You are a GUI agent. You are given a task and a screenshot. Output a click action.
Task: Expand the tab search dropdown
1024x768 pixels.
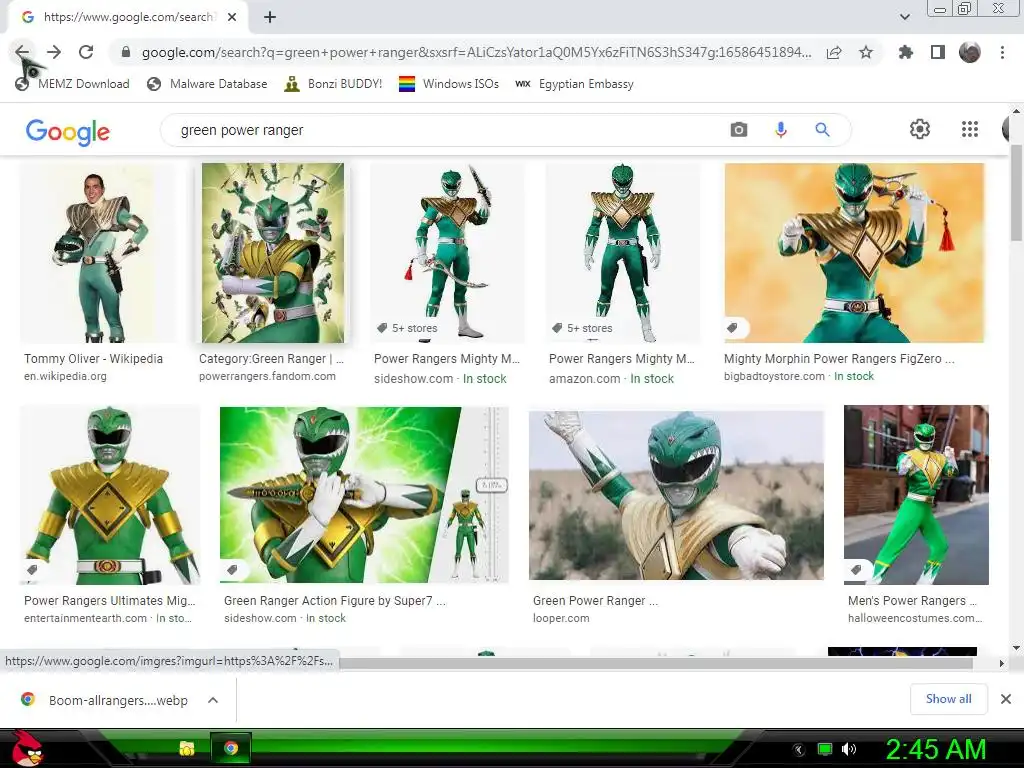(904, 17)
